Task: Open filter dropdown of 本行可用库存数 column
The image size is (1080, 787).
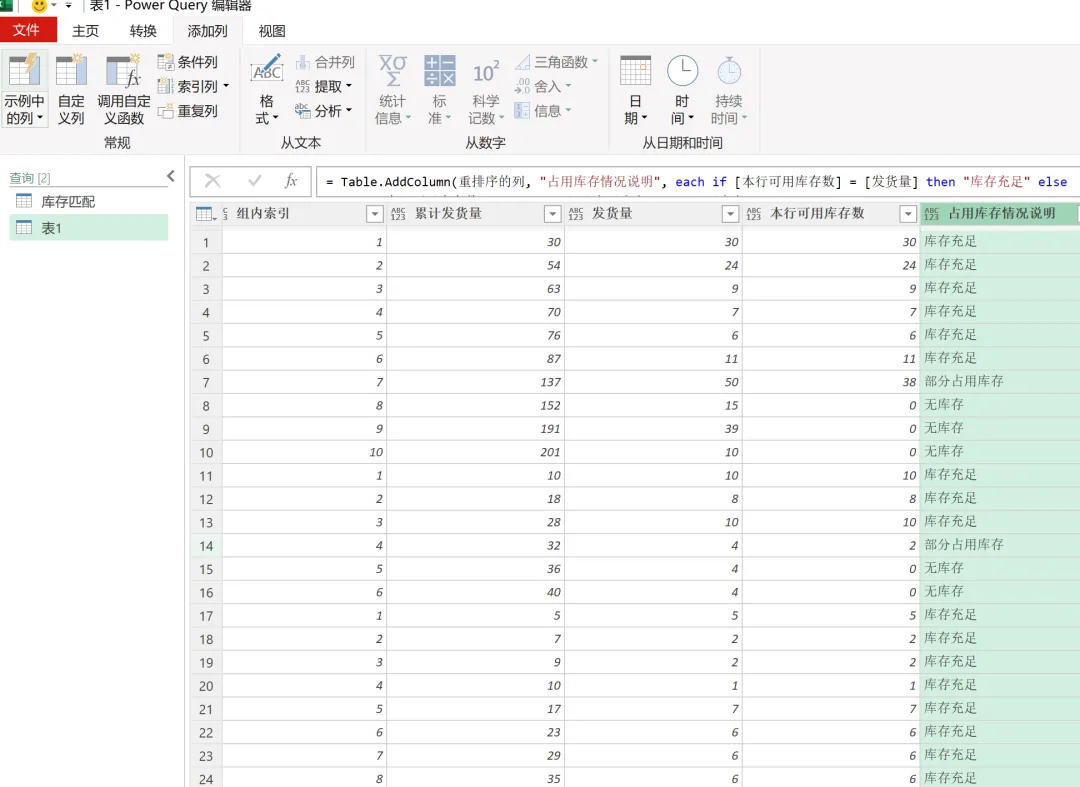Action: 908,214
